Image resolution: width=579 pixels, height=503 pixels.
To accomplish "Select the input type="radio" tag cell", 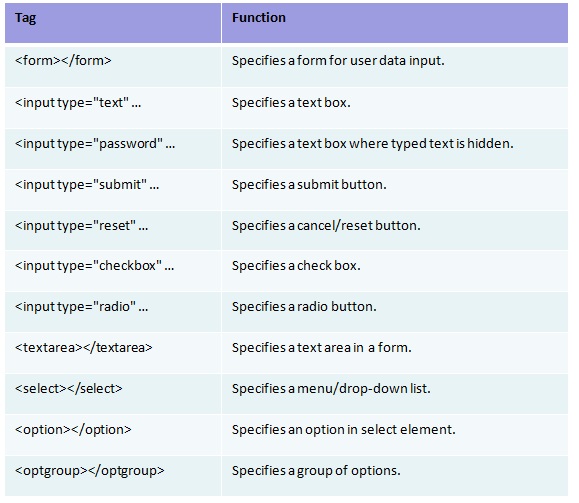I will click(x=113, y=312).
